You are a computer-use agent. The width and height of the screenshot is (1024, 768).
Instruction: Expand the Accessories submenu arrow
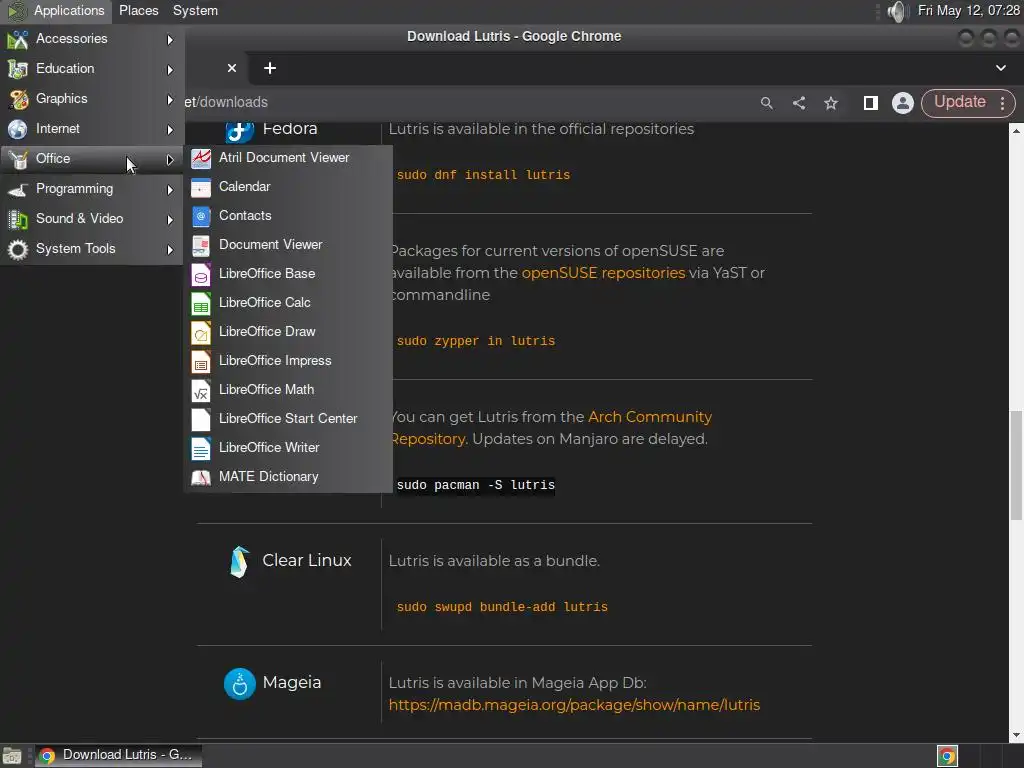[170, 39]
